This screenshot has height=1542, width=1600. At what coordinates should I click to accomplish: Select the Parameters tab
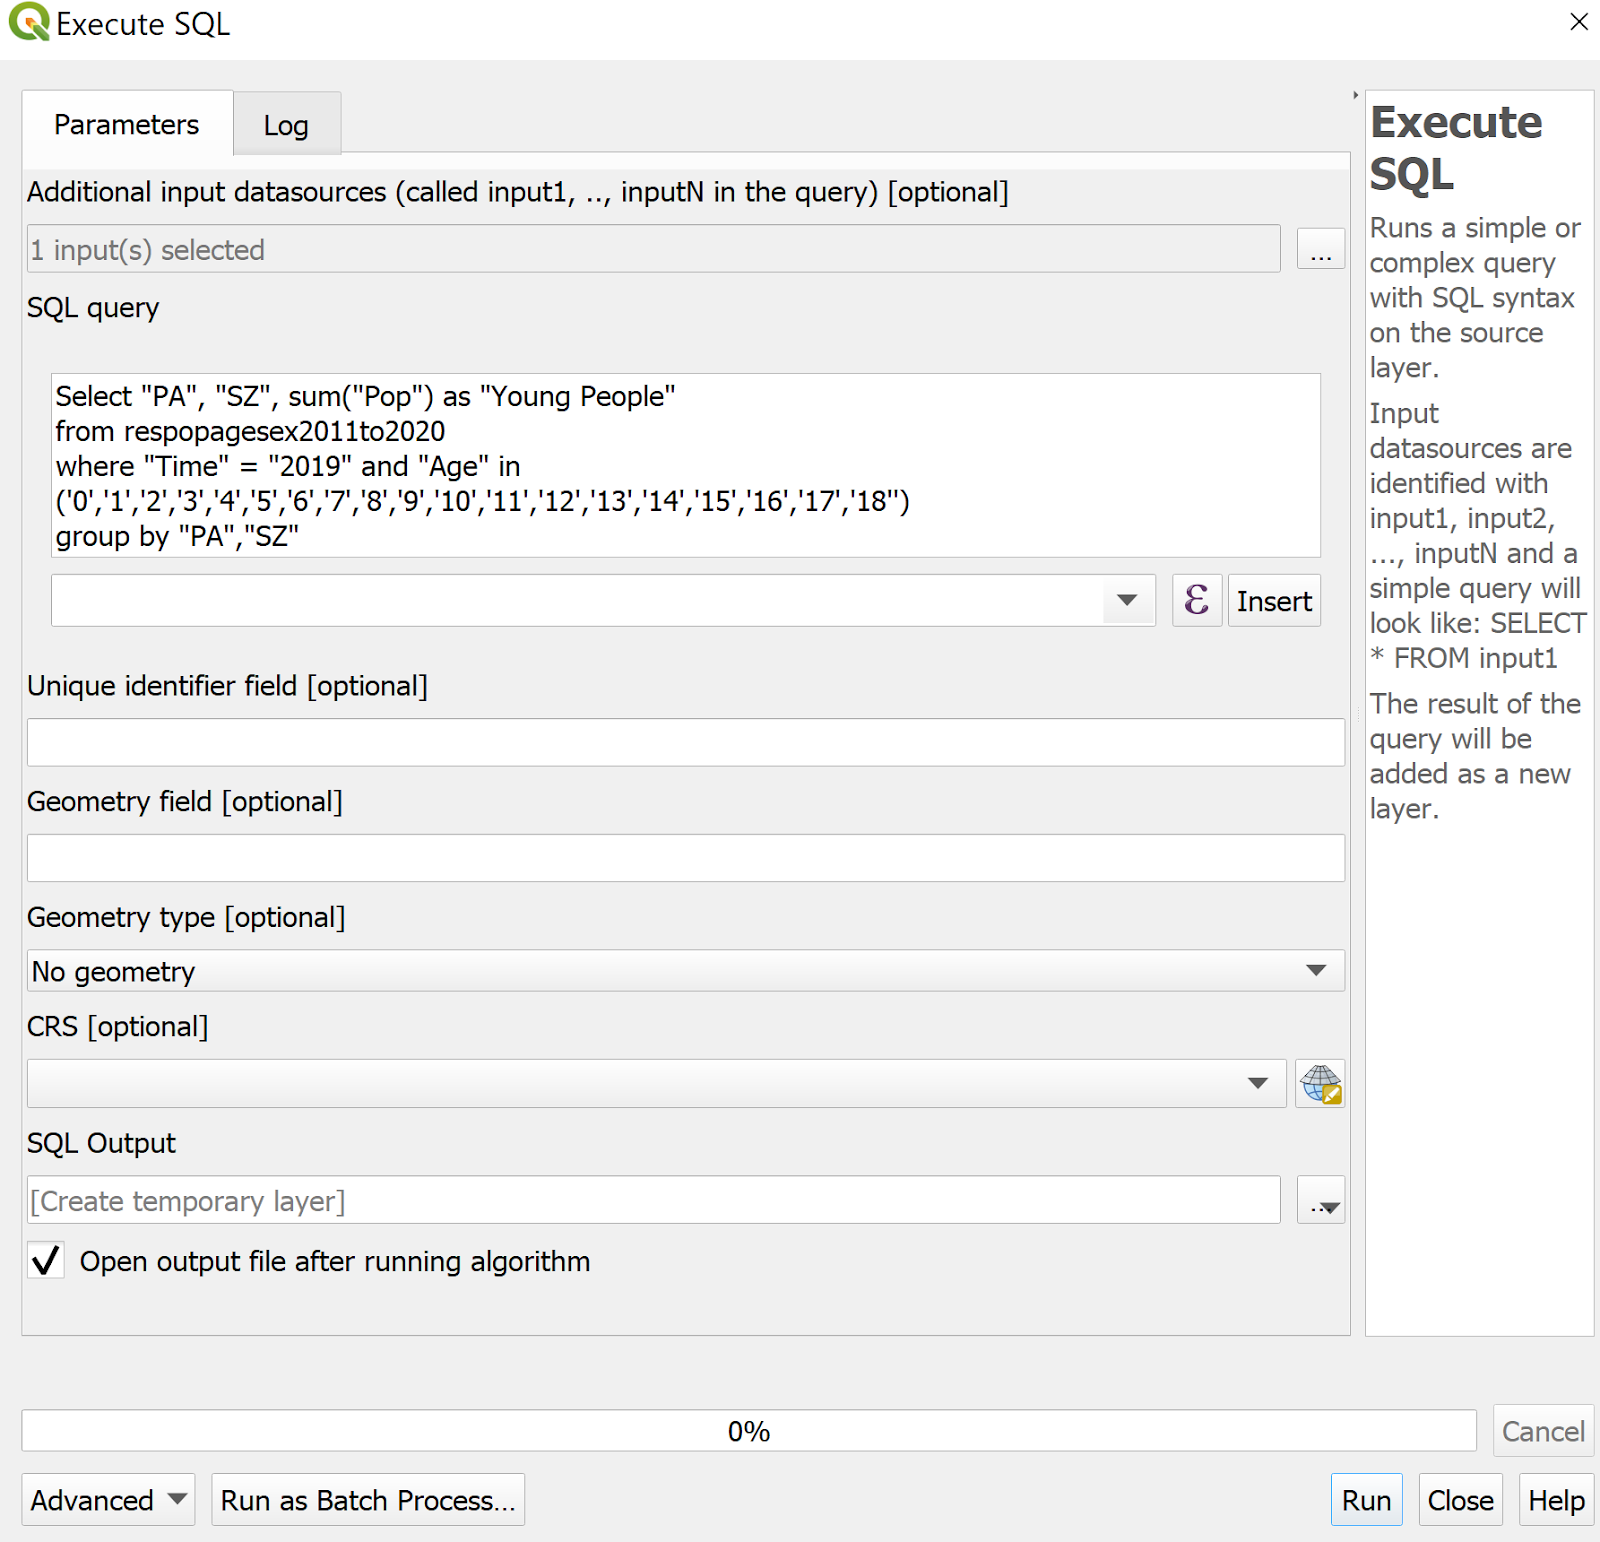(x=127, y=125)
